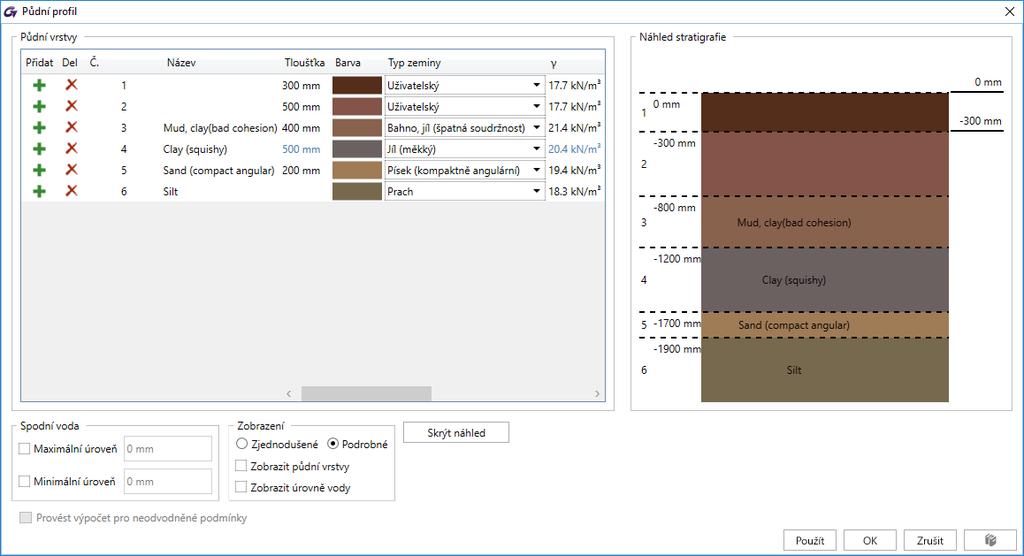Enable the Maximální úroveň checkbox
The width and height of the screenshot is (1024, 556).
(x=25, y=449)
